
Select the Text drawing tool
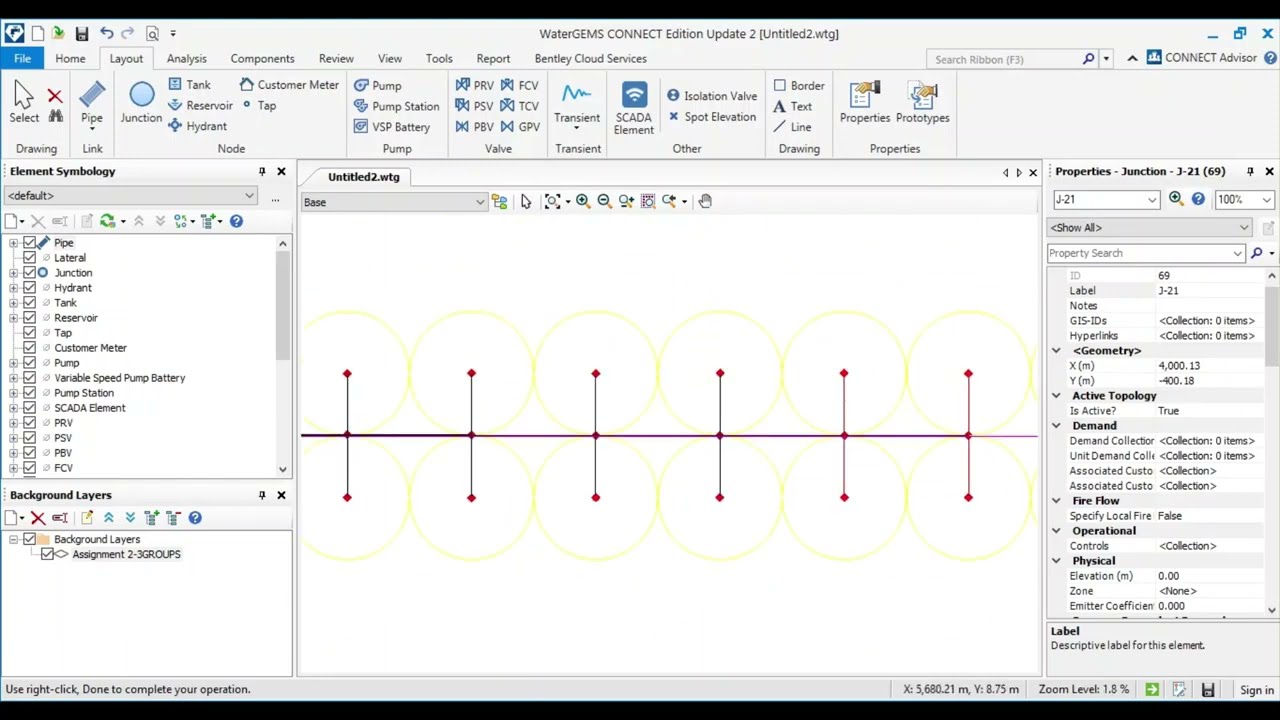[x=792, y=106]
